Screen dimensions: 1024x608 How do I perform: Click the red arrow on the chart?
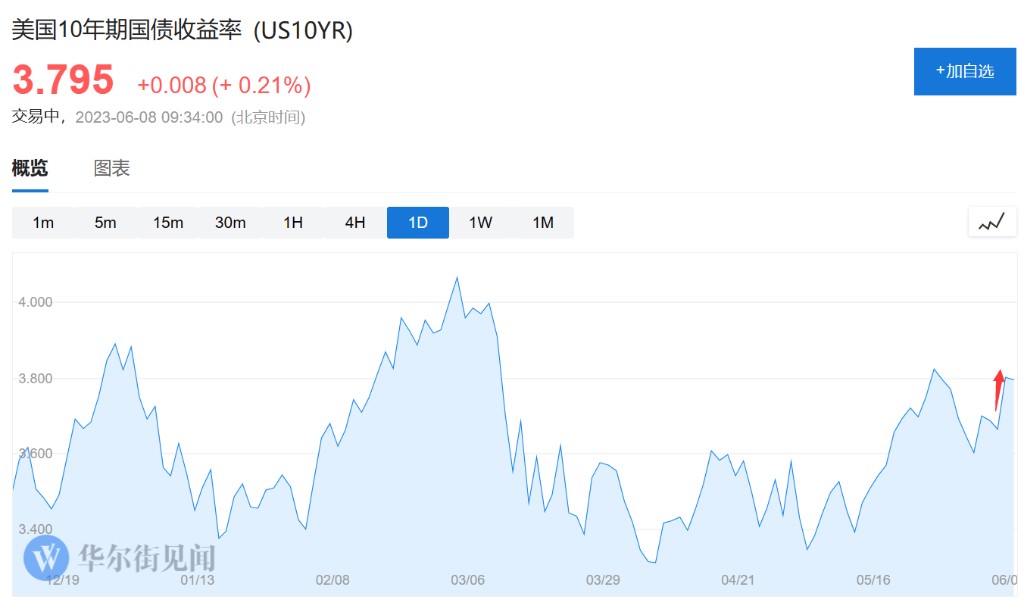pos(998,389)
